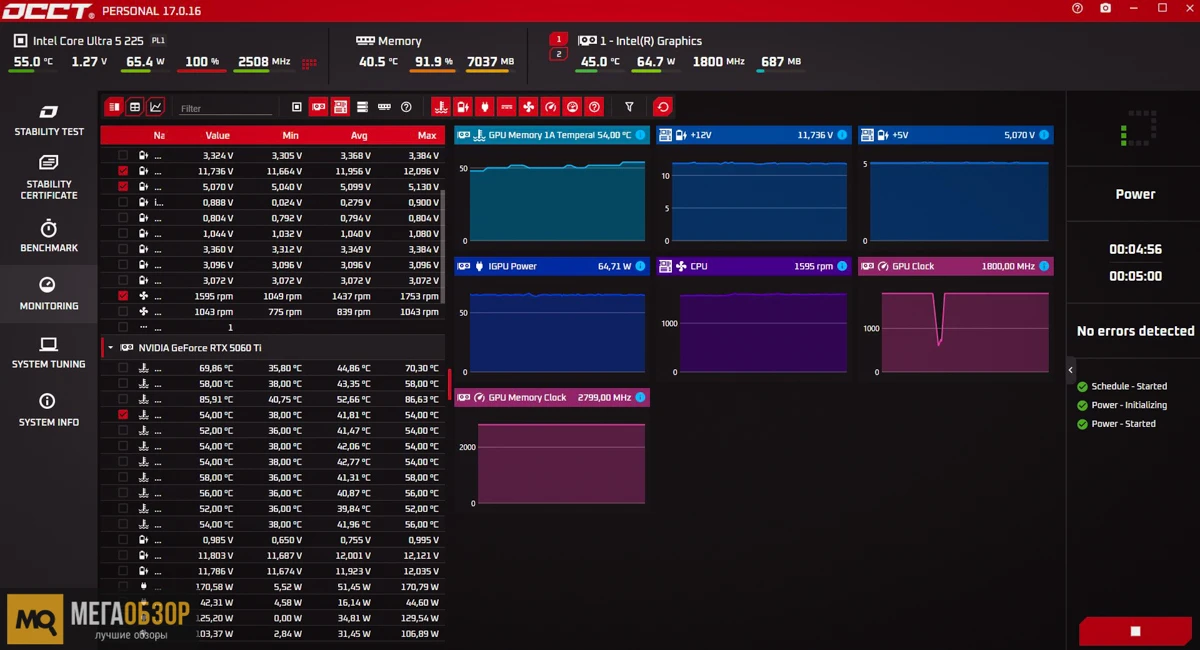Open help icon in title bar
Image resolution: width=1200 pixels, height=650 pixels.
tap(1077, 8)
